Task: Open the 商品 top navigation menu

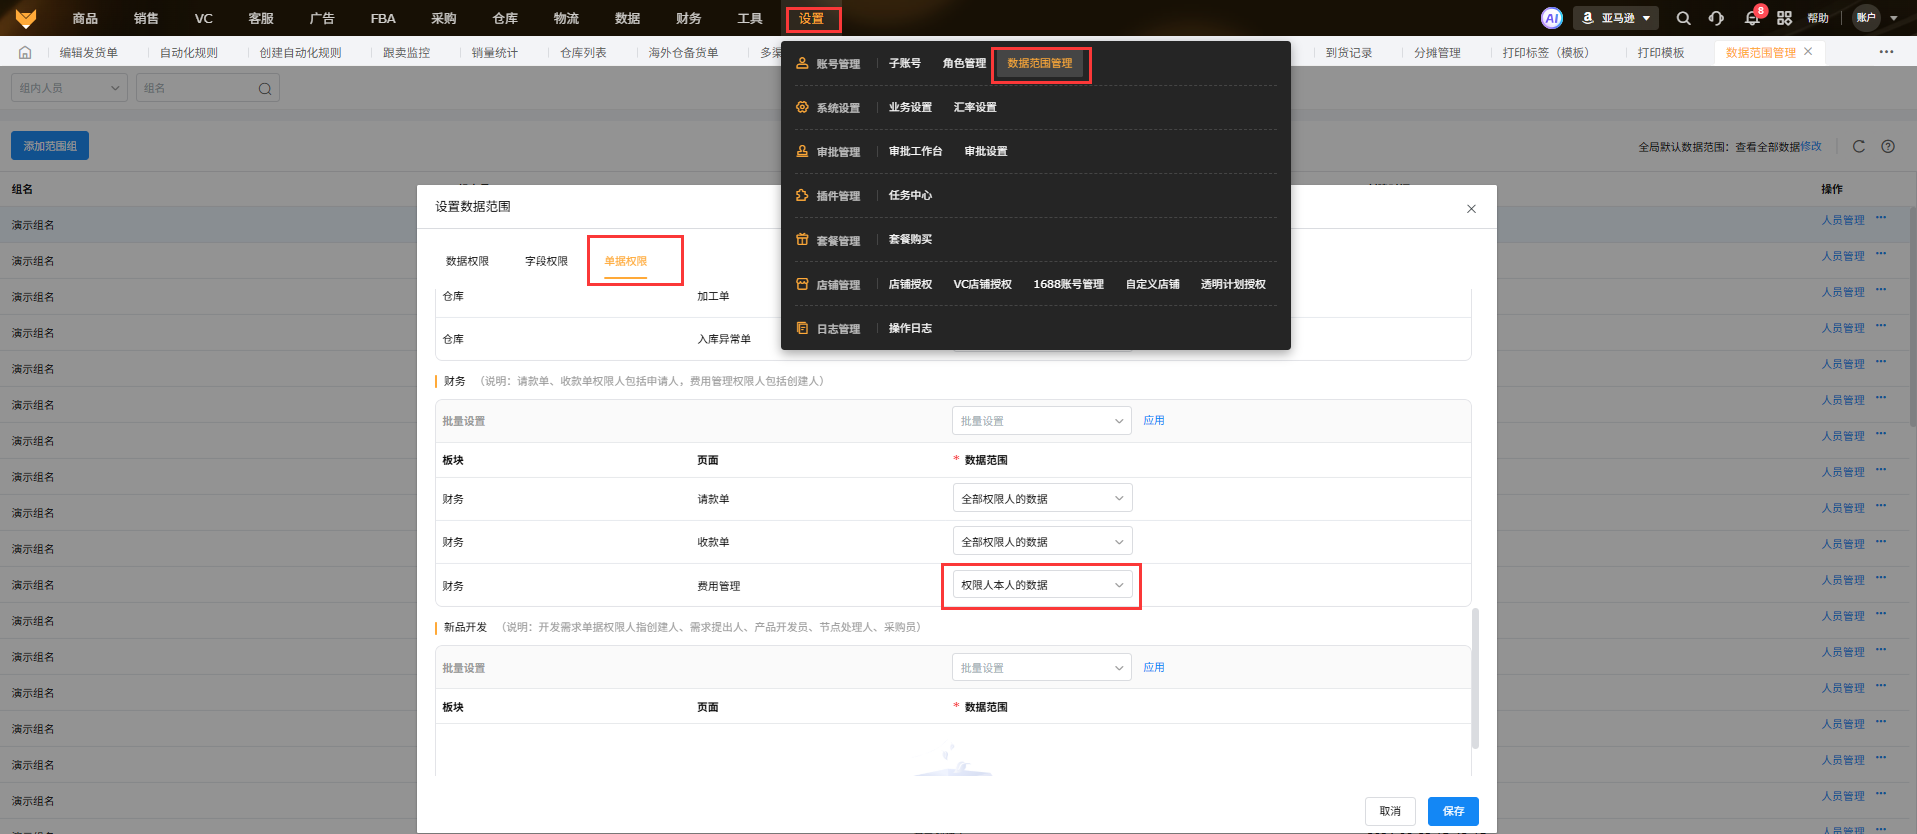Action: pyautogui.click(x=85, y=18)
